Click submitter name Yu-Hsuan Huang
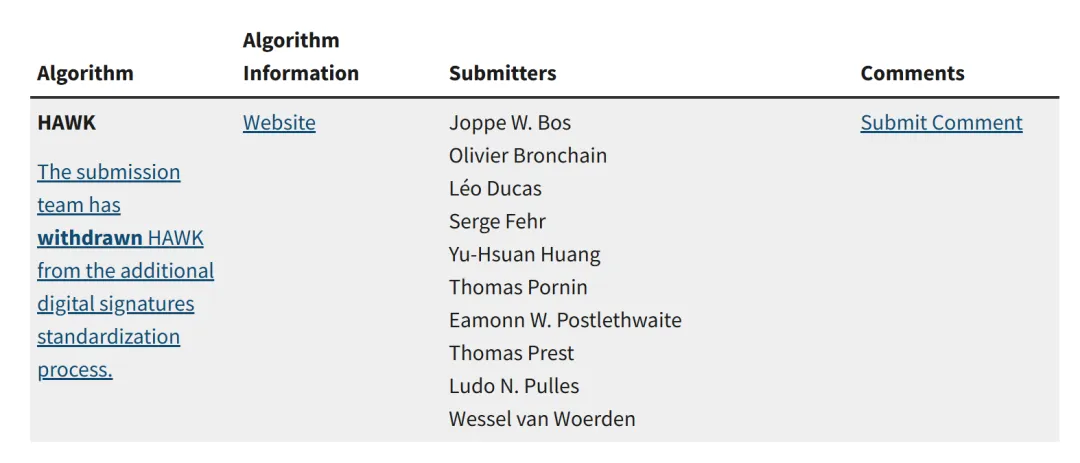 tap(525, 254)
